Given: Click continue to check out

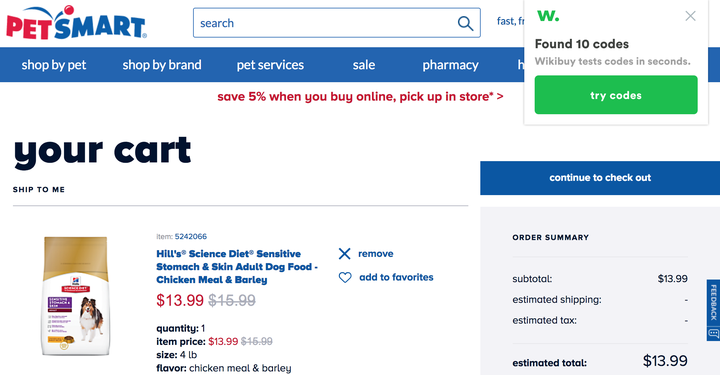Looking at the screenshot, I should pos(600,178).
